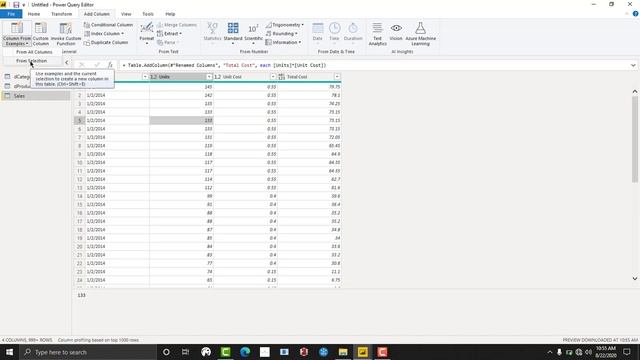Open Task View on the taskbar

[x=185, y=352]
